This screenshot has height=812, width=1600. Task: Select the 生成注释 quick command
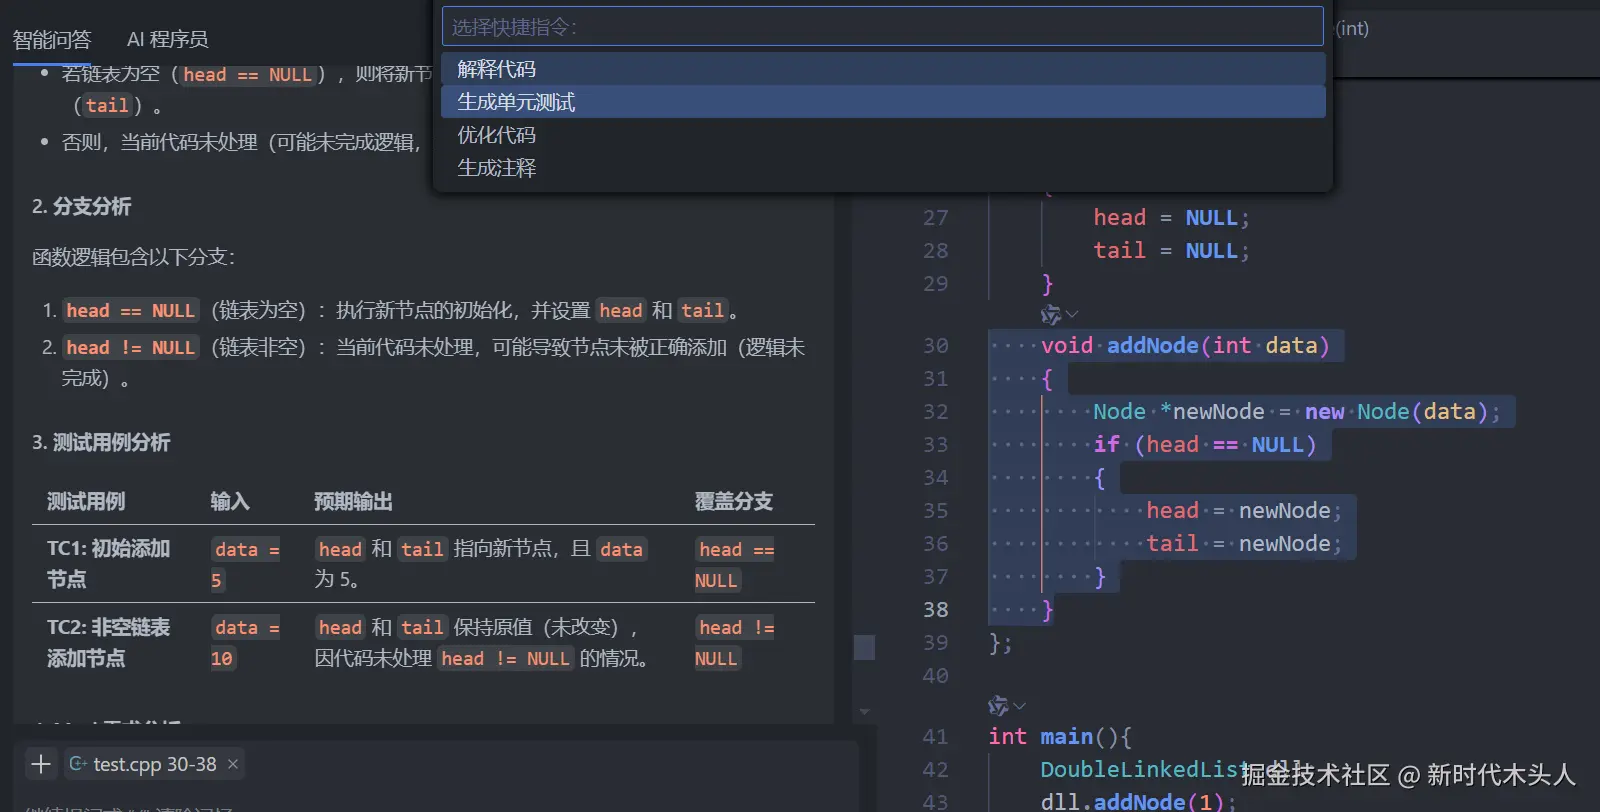coord(883,168)
